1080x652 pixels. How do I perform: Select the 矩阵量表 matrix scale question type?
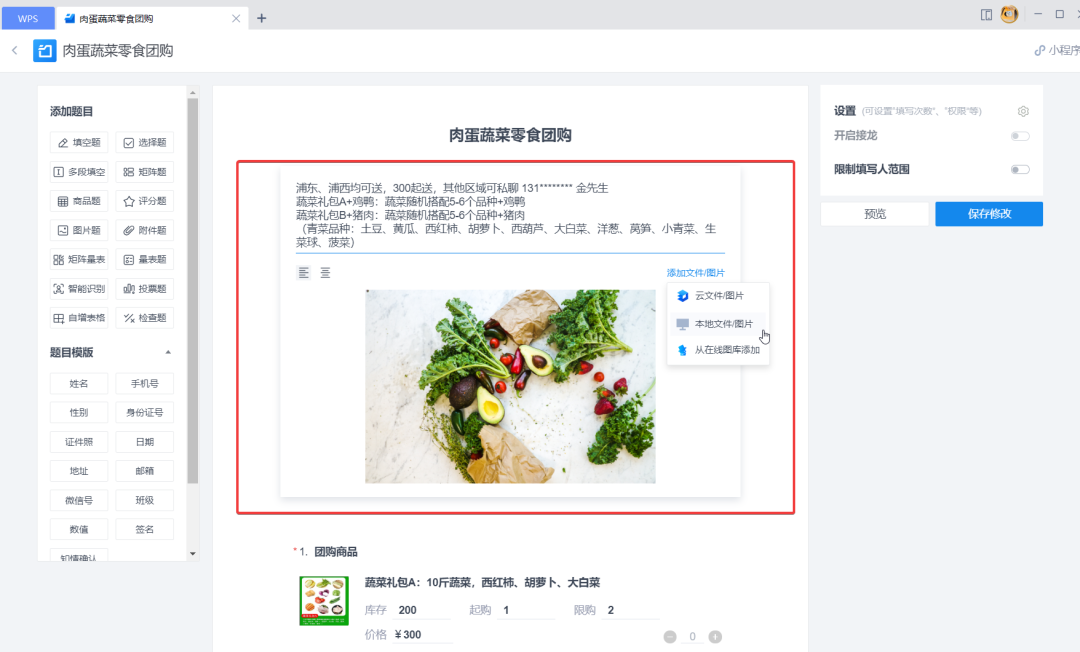coord(79,259)
